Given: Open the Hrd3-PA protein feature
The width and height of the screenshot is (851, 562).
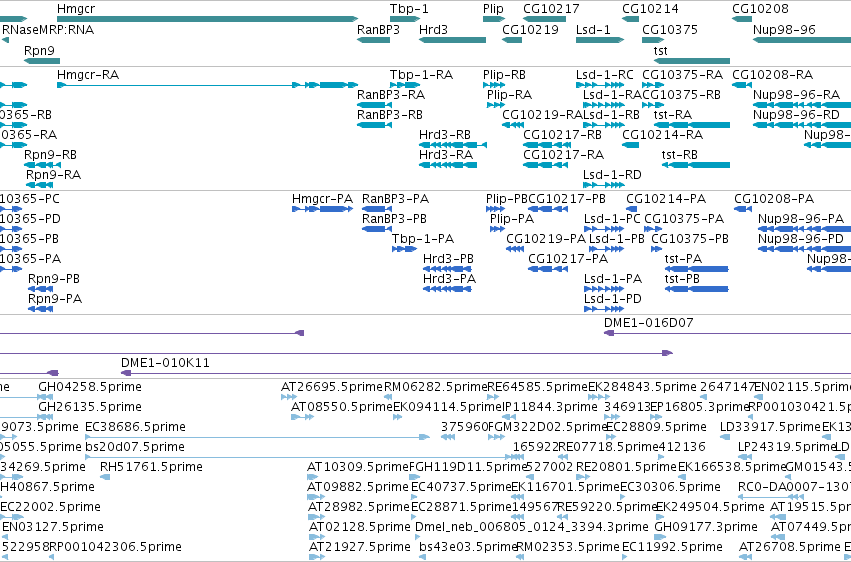Looking at the screenshot, I should pos(447,289).
